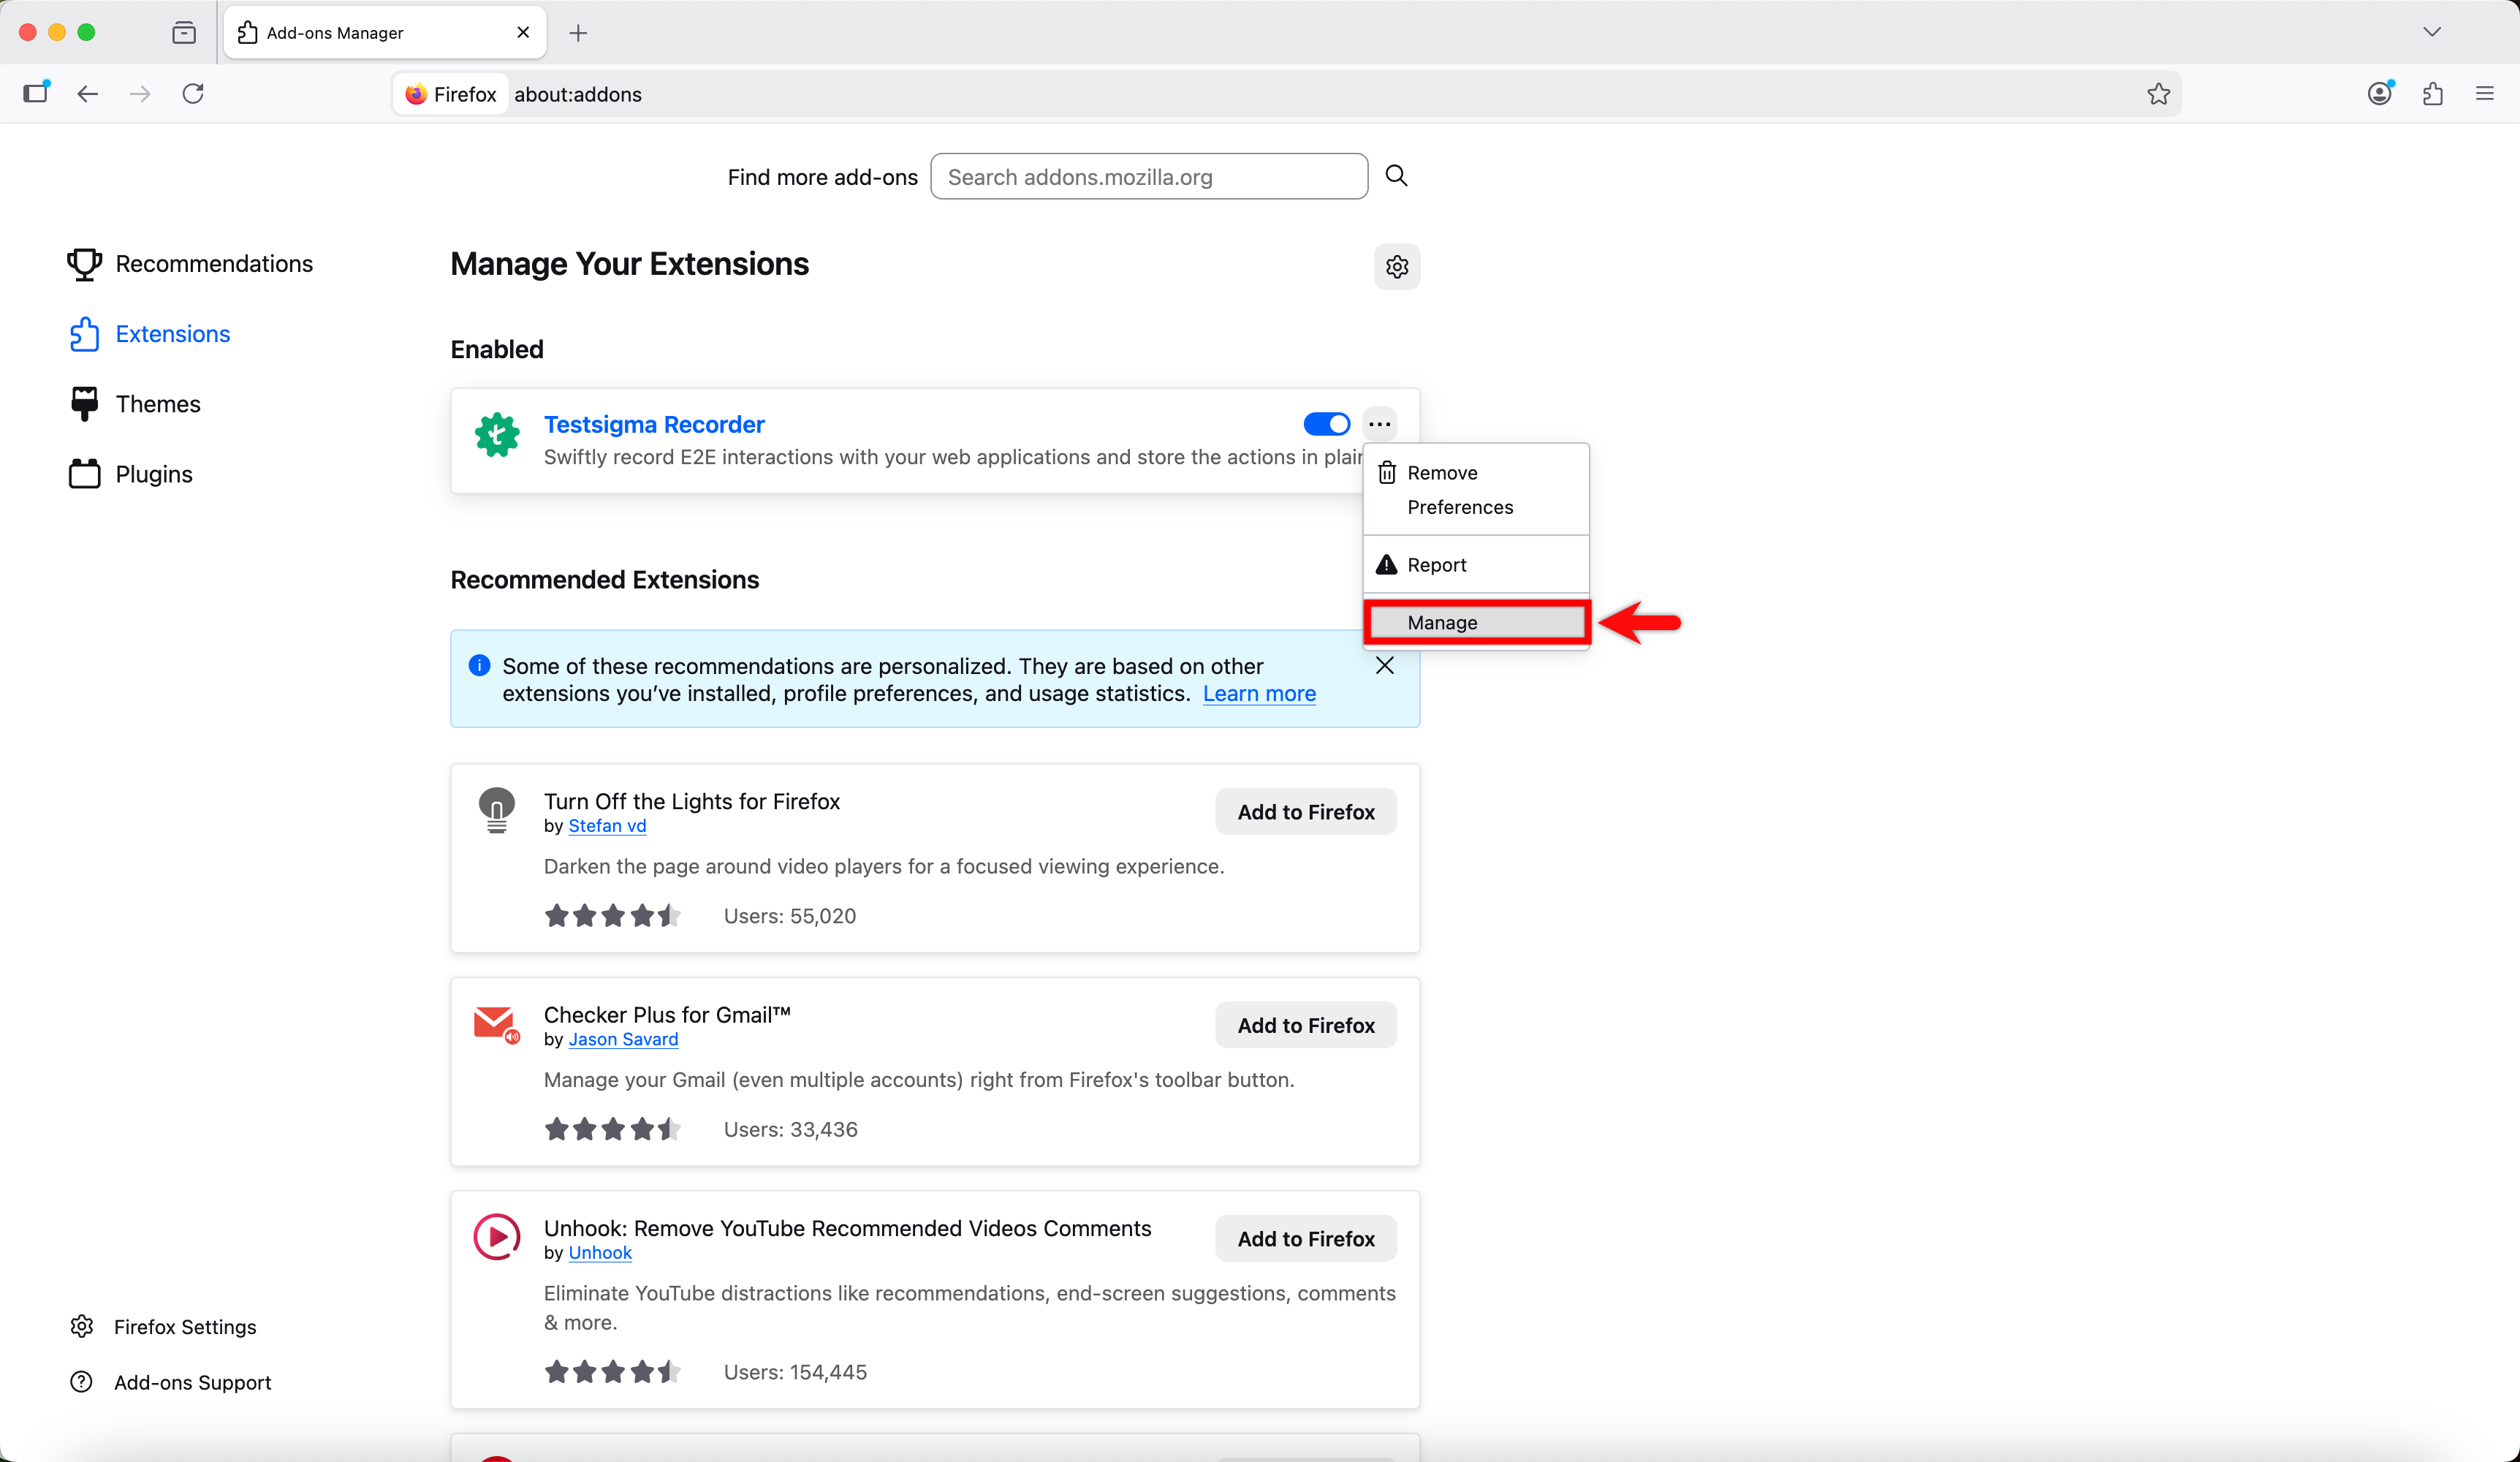Choose Remove from the extension menu
This screenshot has height=1462, width=2520.
(1476, 473)
